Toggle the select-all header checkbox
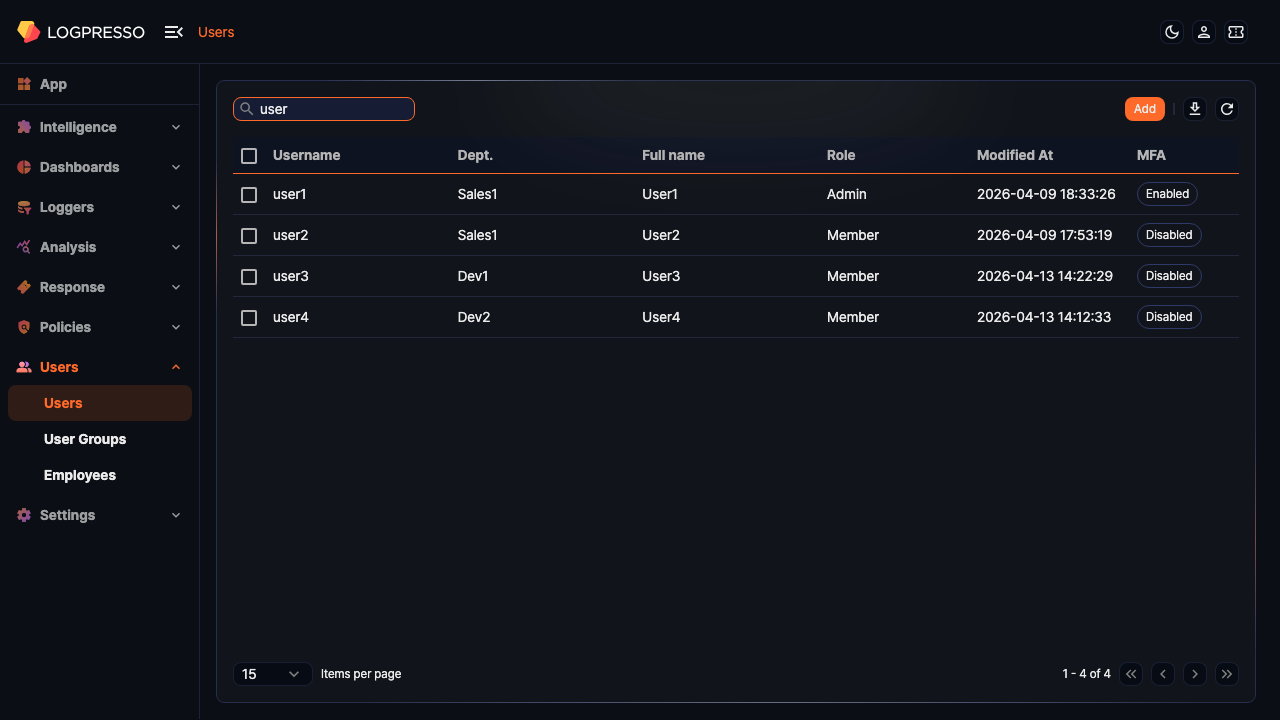The image size is (1280, 720). click(249, 156)
